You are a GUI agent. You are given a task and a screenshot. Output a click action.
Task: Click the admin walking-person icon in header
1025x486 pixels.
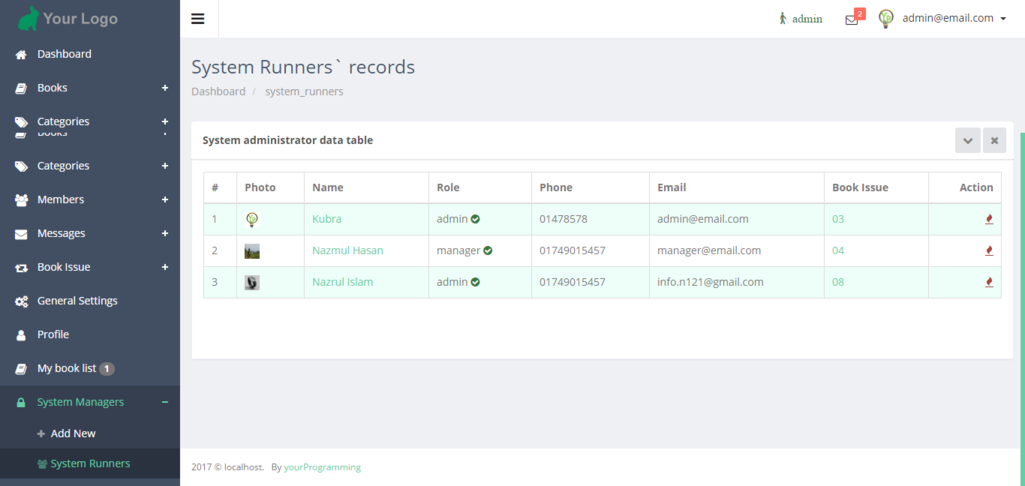(783, 18)
